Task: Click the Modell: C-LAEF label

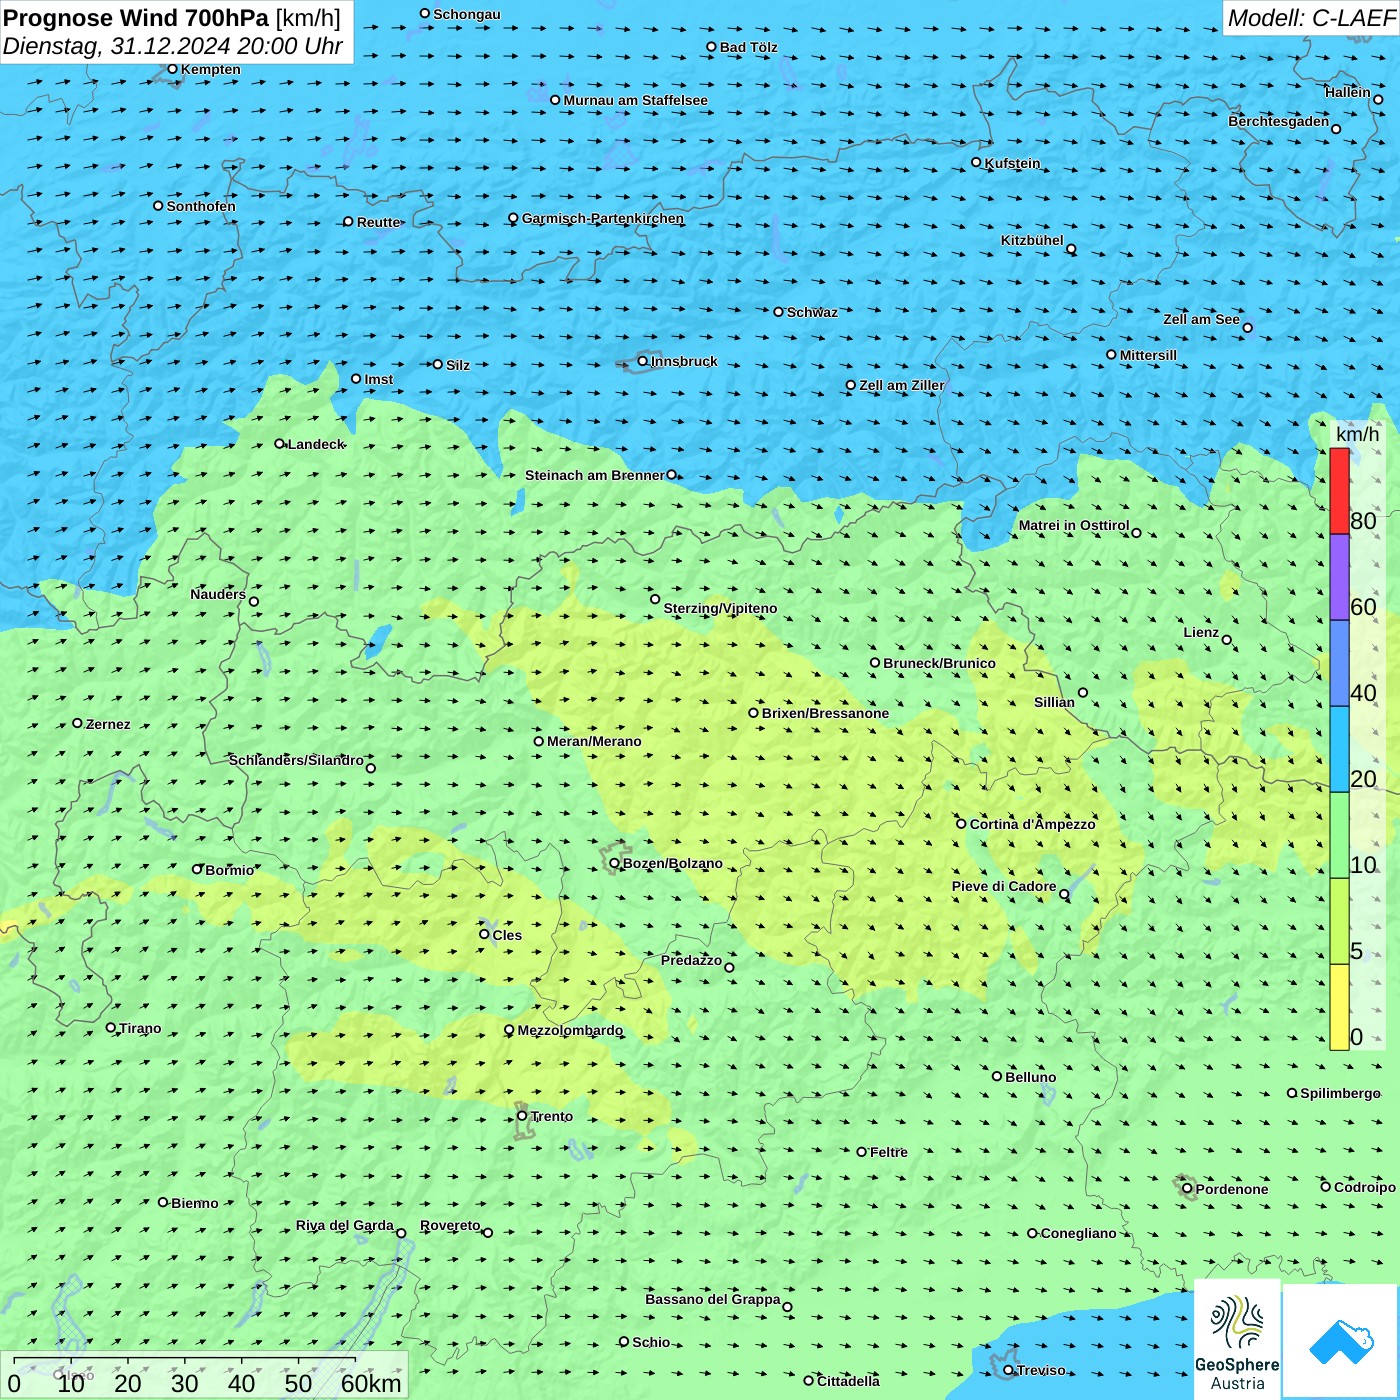Action: [x=1310, y=18]
